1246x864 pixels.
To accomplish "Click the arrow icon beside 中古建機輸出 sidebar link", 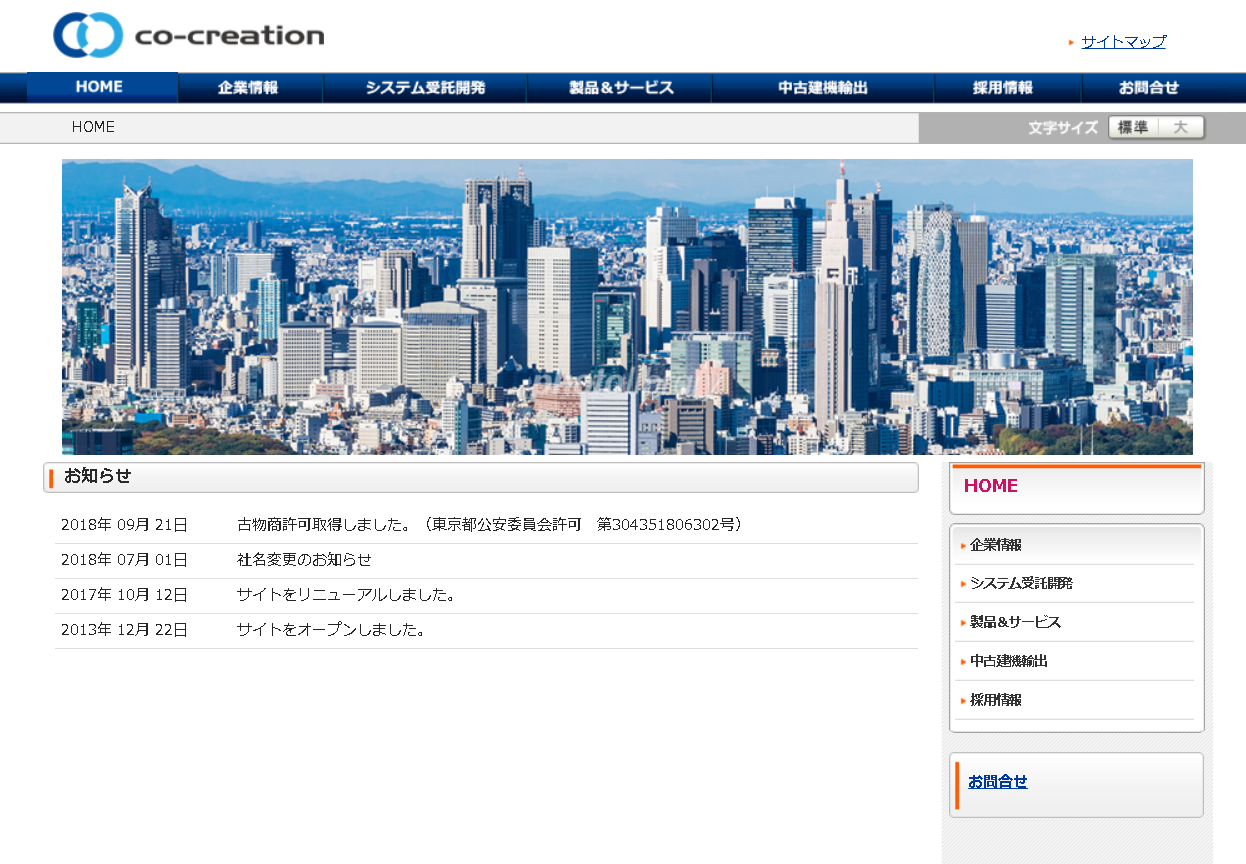I will tap(963, 660).
